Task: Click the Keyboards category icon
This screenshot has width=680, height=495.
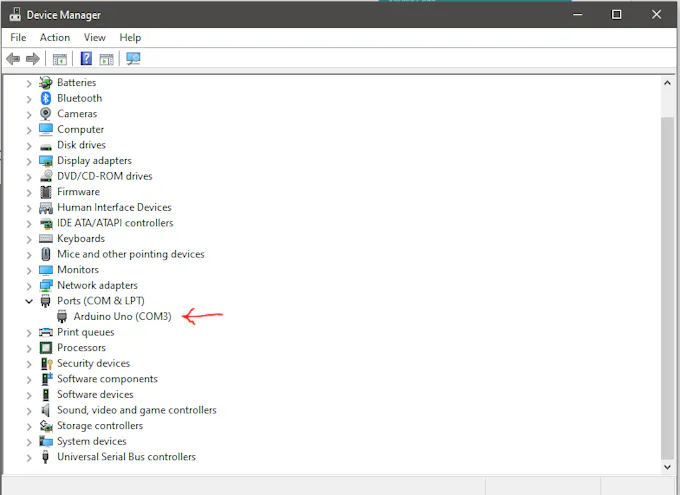Action: tap(46, 239)
